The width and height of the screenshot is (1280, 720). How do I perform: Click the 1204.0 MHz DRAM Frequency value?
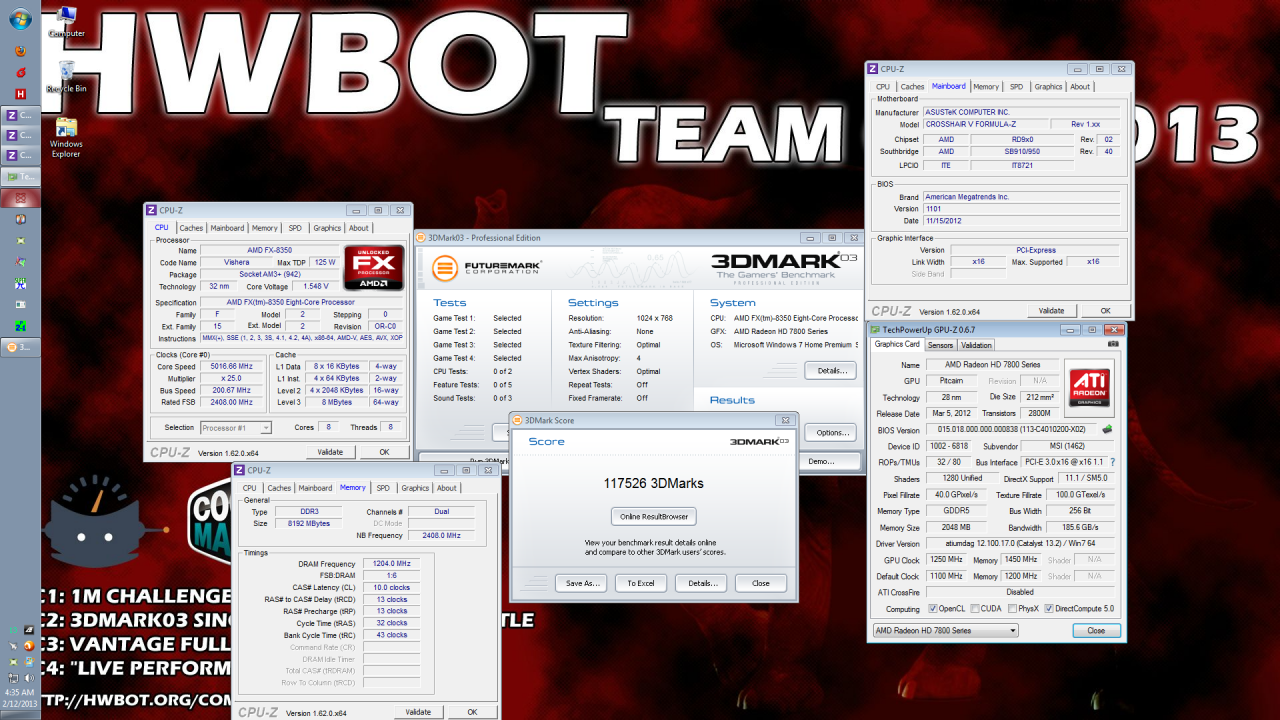tap(391, 563)
